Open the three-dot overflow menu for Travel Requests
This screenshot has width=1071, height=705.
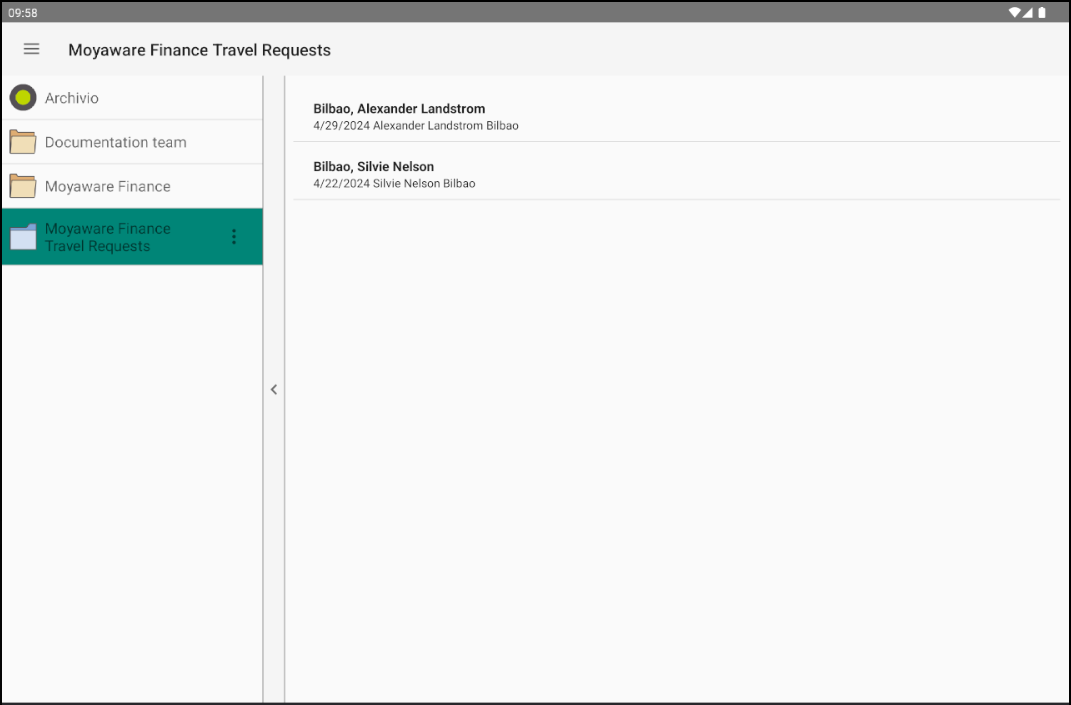tap(234, 236)
